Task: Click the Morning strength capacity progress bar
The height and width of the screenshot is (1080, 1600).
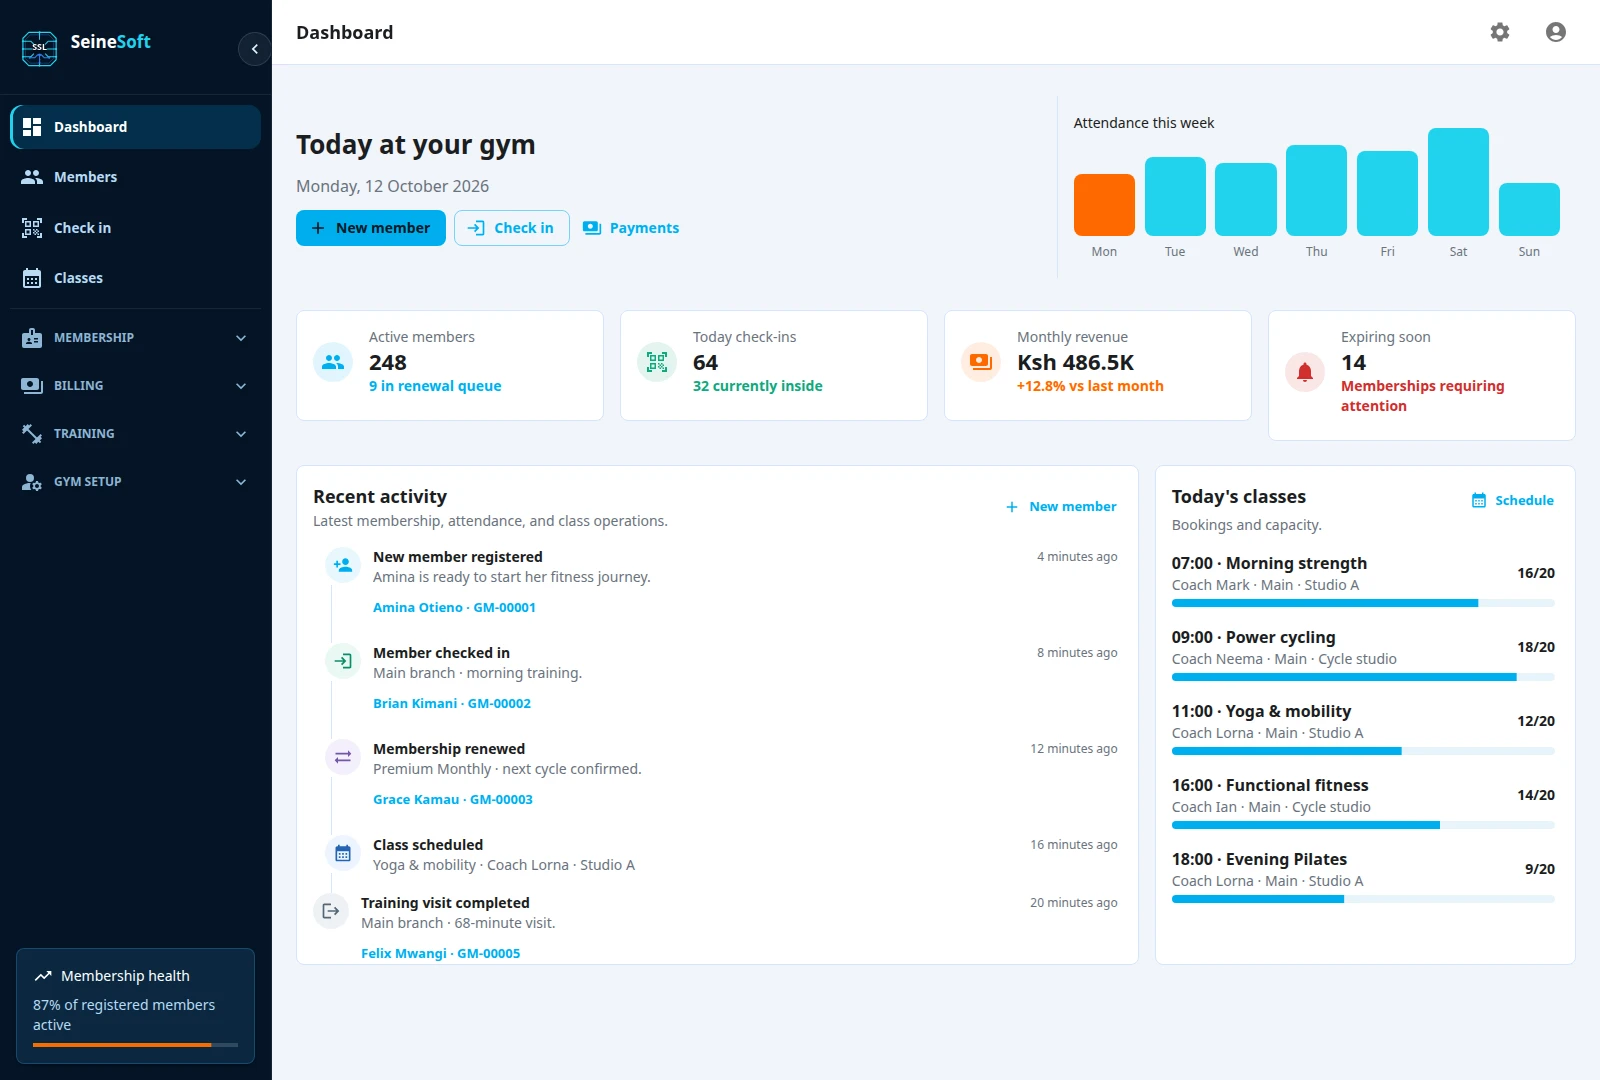Action: click(x=1363, y=603)
